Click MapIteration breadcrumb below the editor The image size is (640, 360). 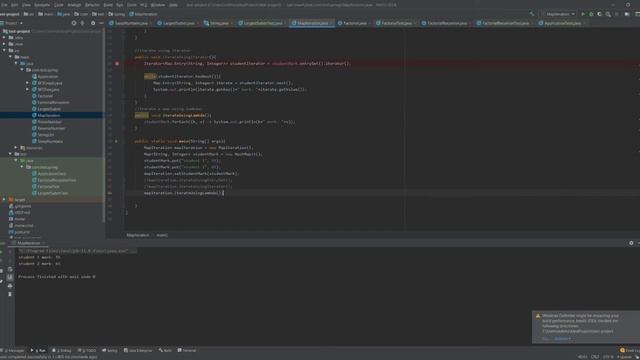138,235
